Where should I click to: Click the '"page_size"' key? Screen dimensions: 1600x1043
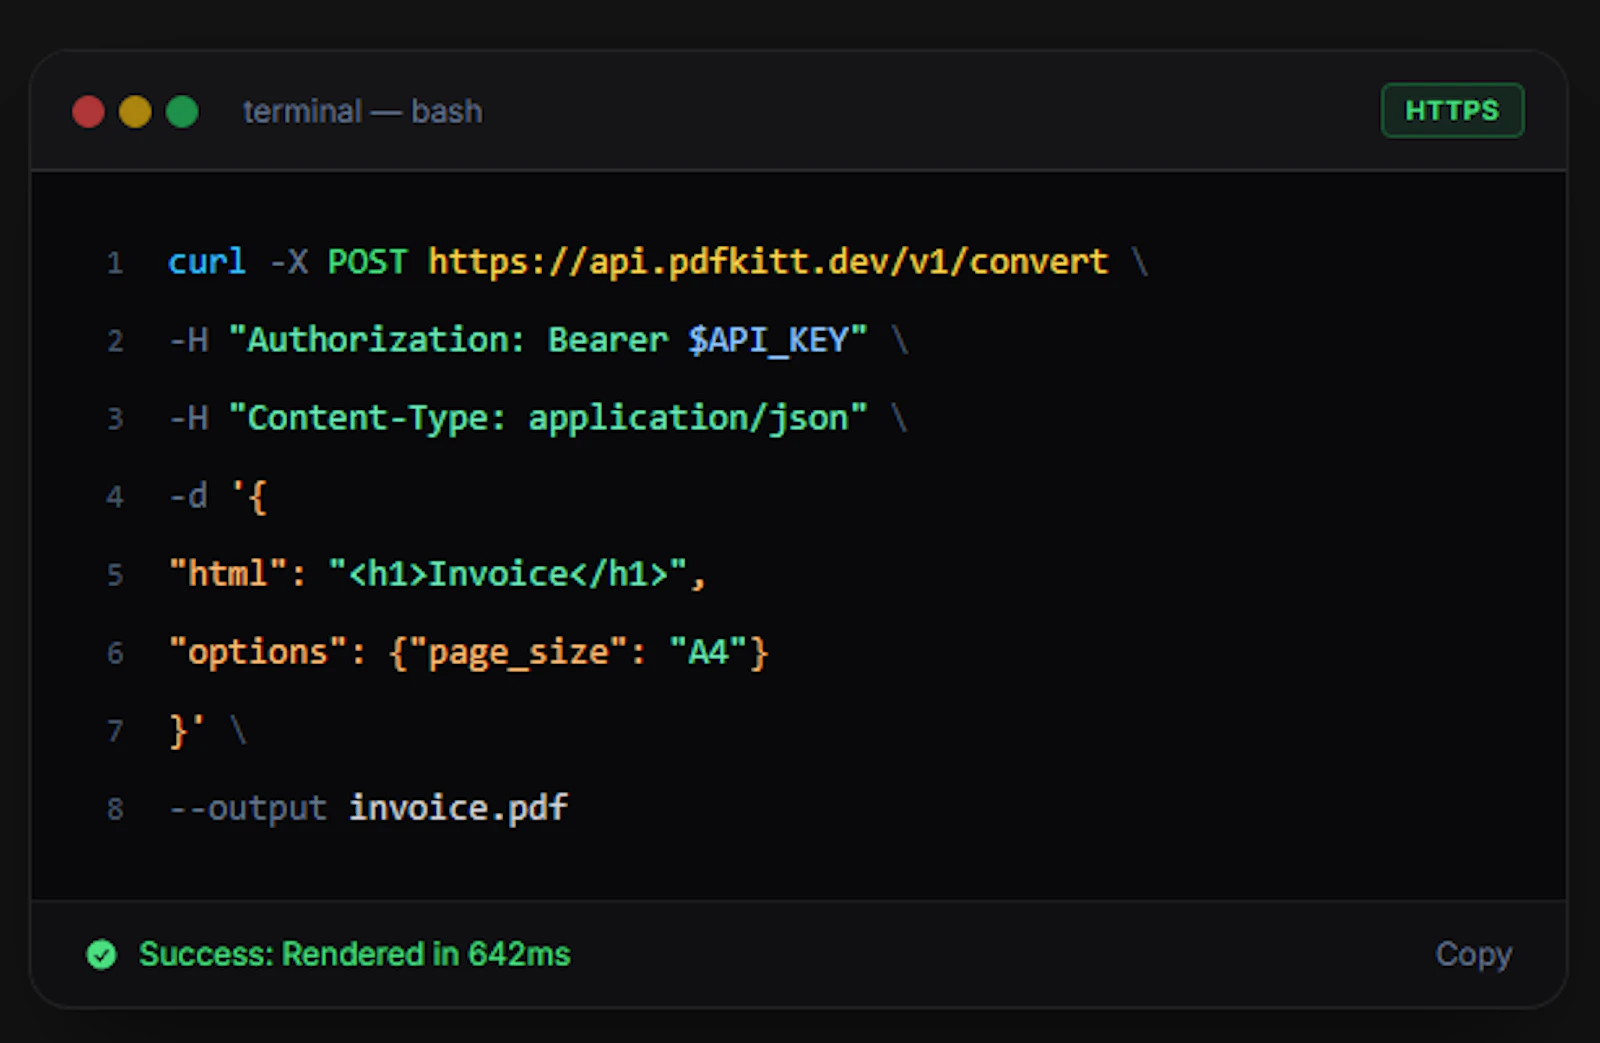(518, 653)
